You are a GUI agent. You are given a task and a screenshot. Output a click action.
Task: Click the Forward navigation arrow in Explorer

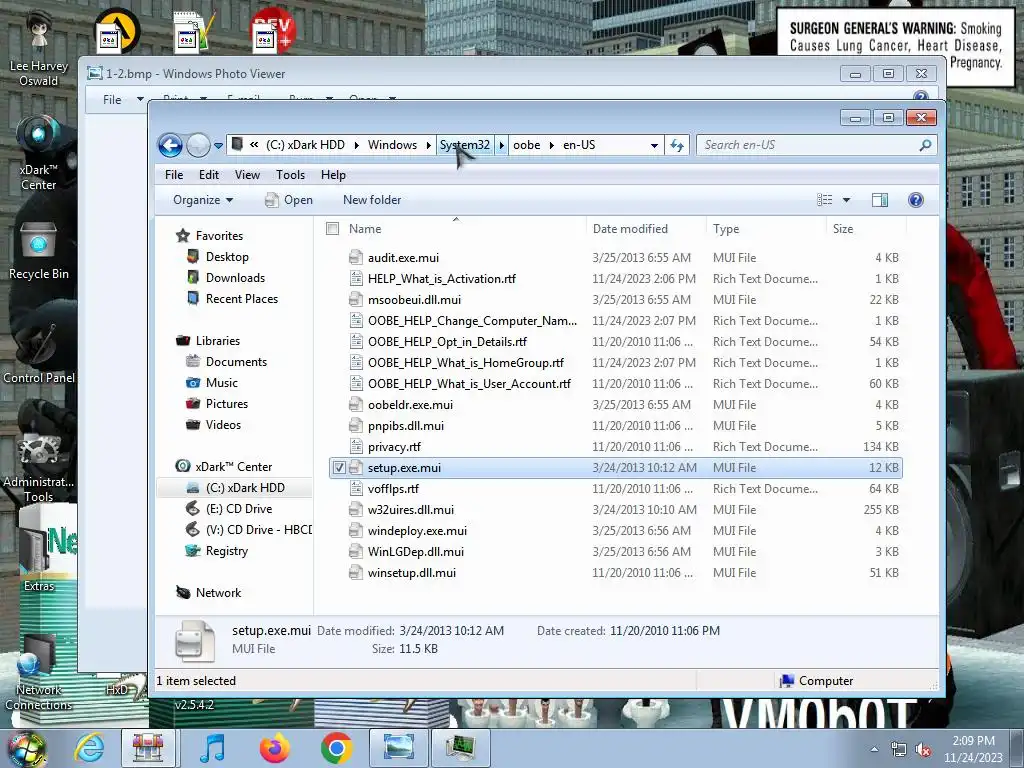198,145
